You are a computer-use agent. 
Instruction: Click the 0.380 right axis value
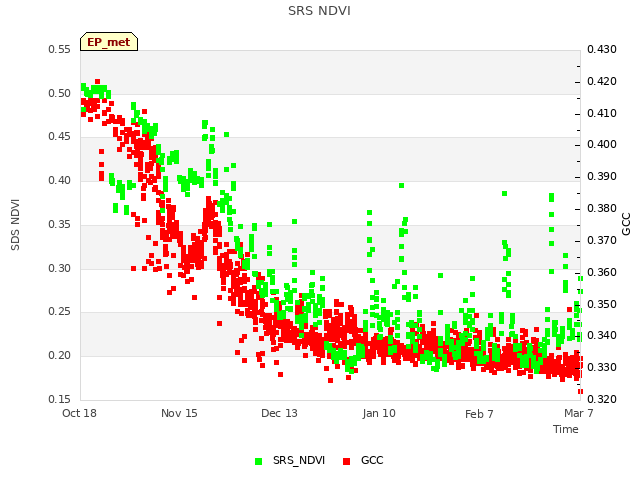pyautogui.click(x=602, y=209)
